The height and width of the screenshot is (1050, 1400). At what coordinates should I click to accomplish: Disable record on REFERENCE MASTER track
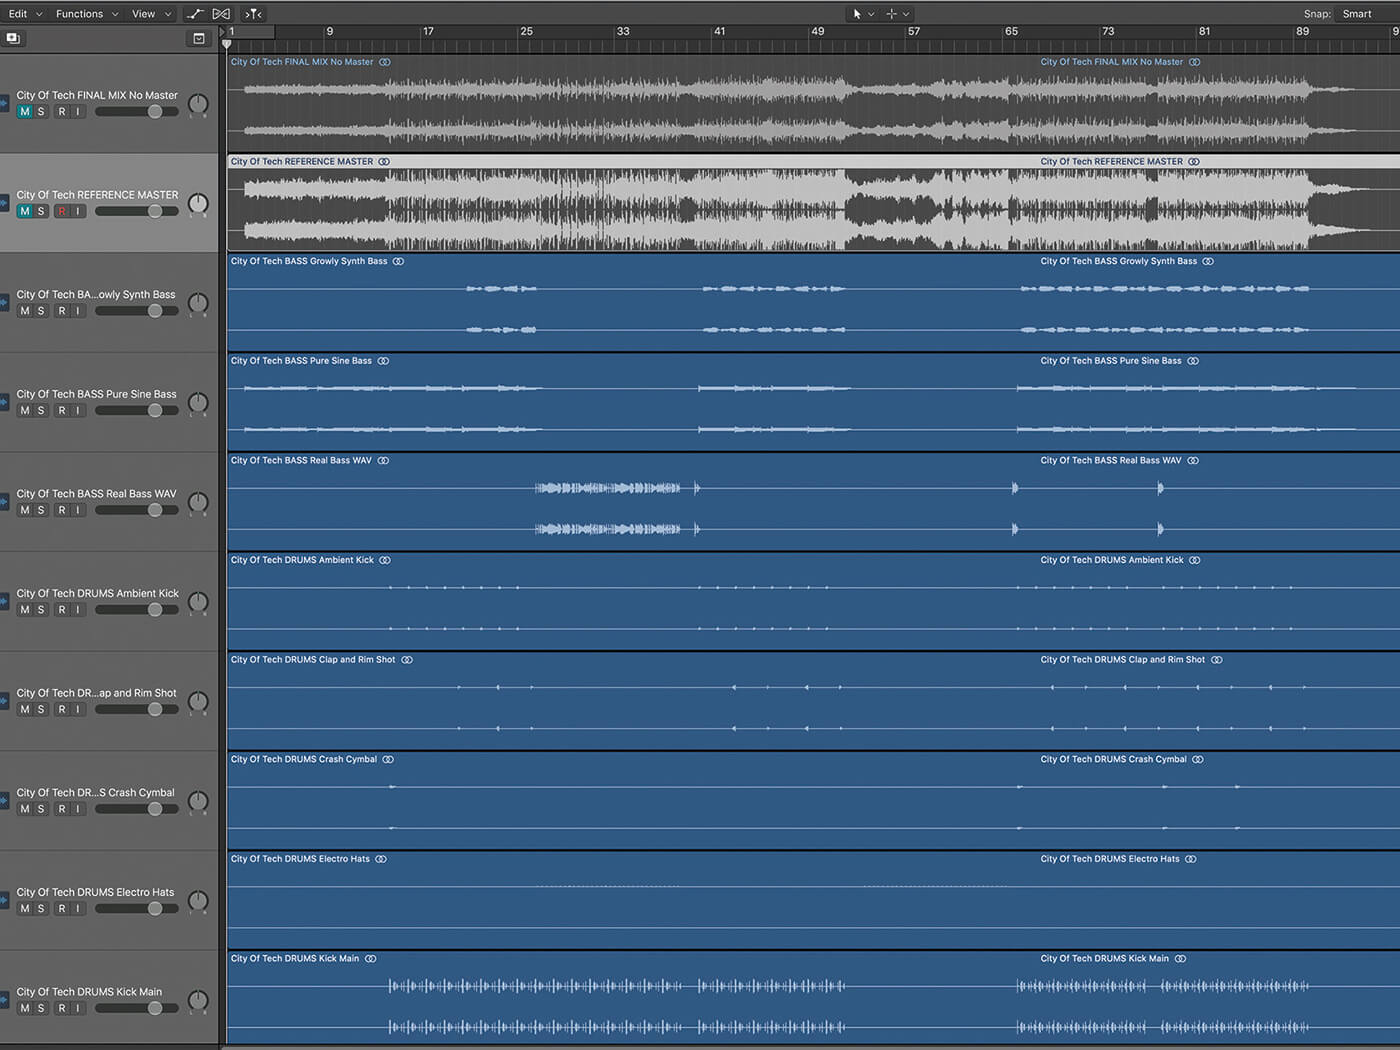point(62,212)
